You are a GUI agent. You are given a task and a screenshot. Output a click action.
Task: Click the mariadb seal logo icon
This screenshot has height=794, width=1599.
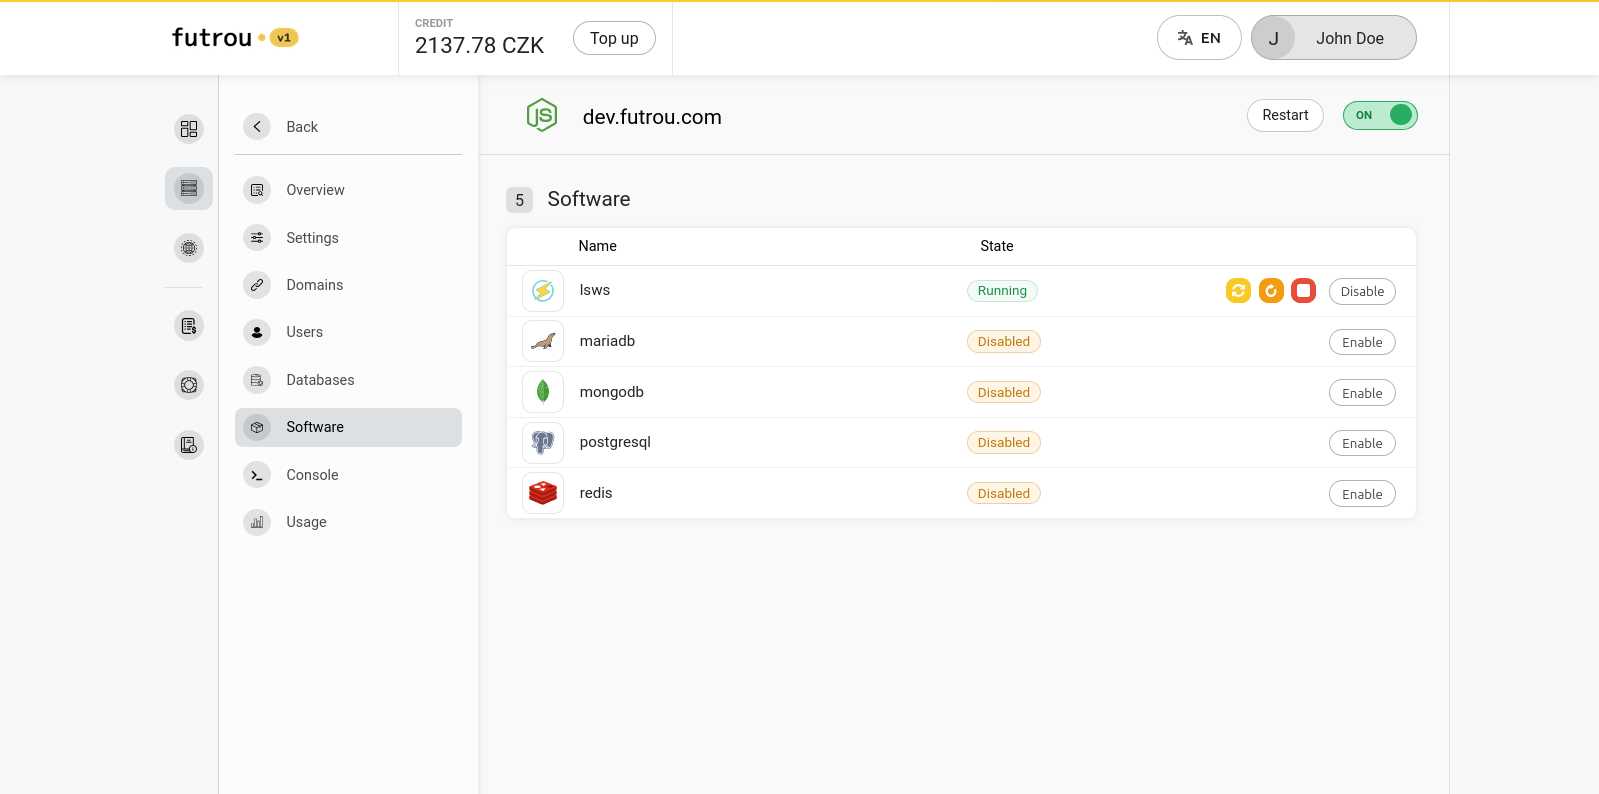click(543, 341)
